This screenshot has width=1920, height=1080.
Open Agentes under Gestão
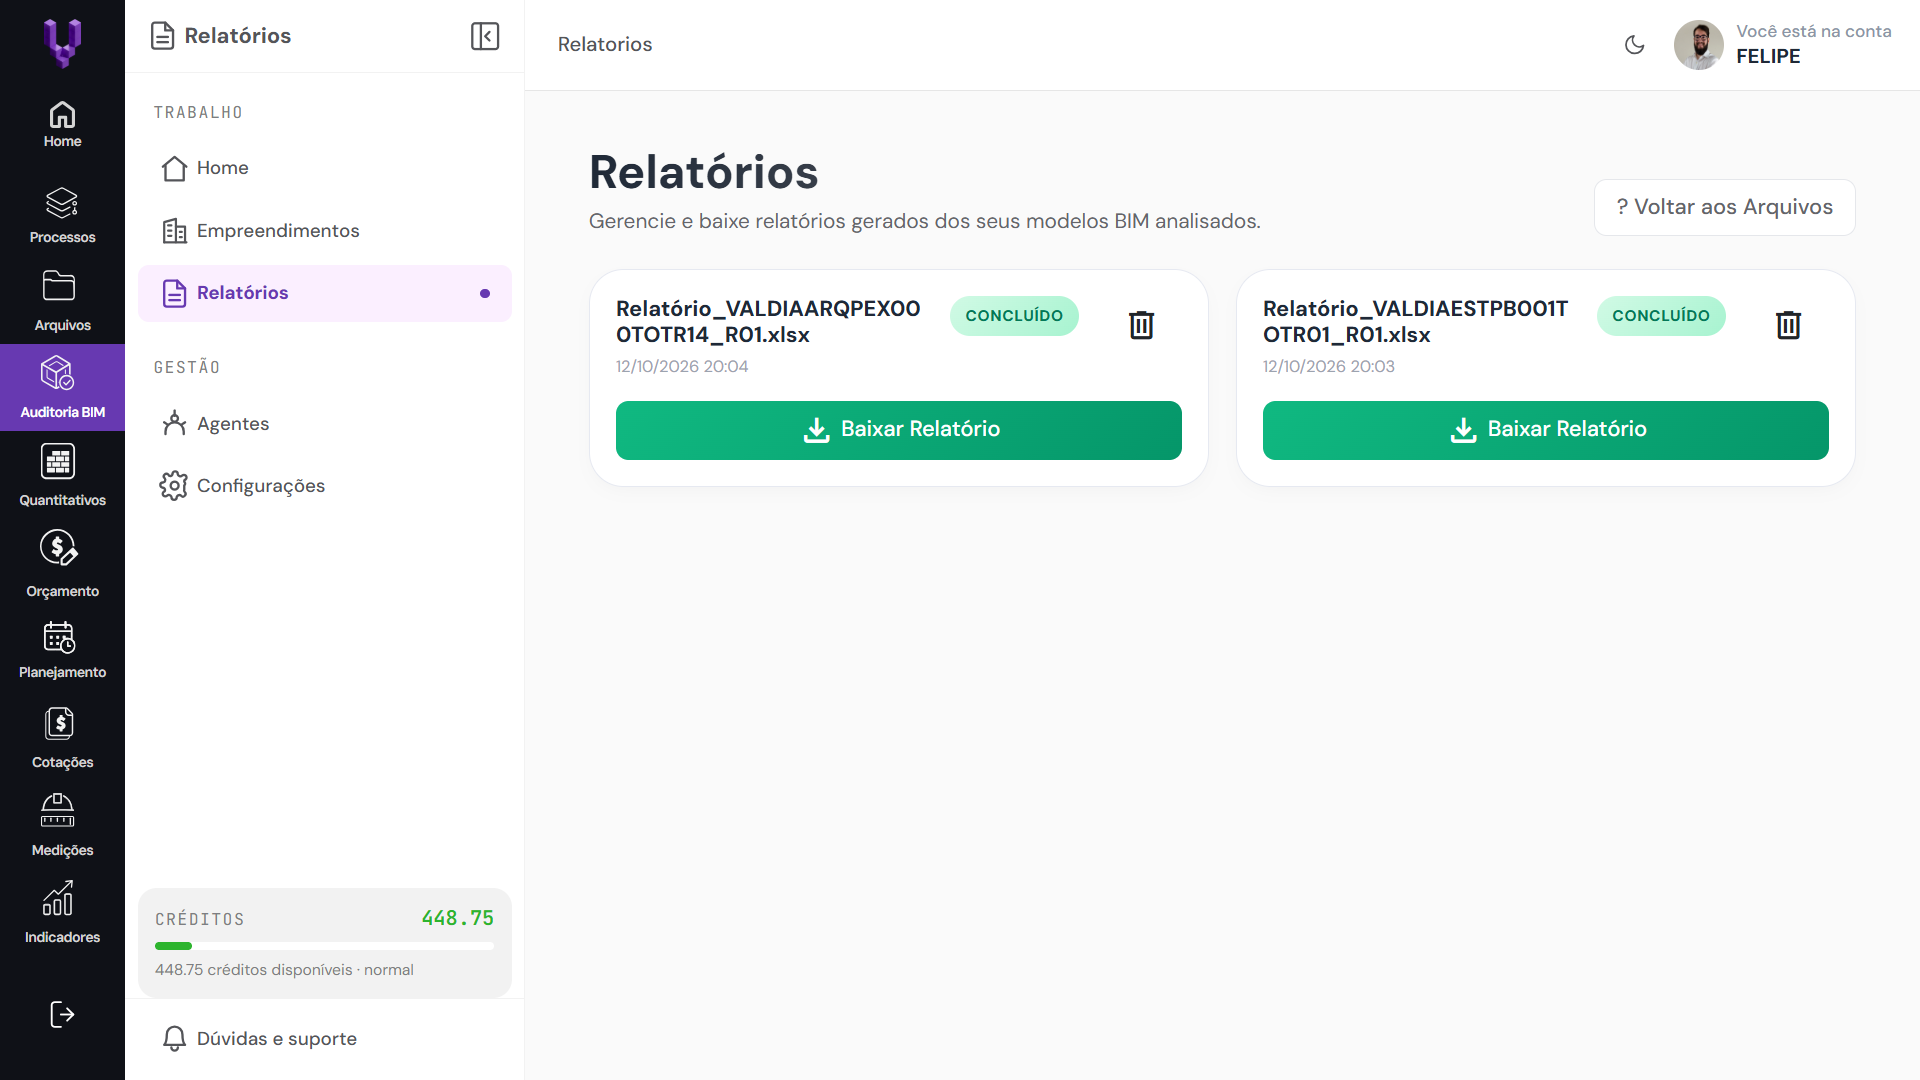click(x=325, y=424)
